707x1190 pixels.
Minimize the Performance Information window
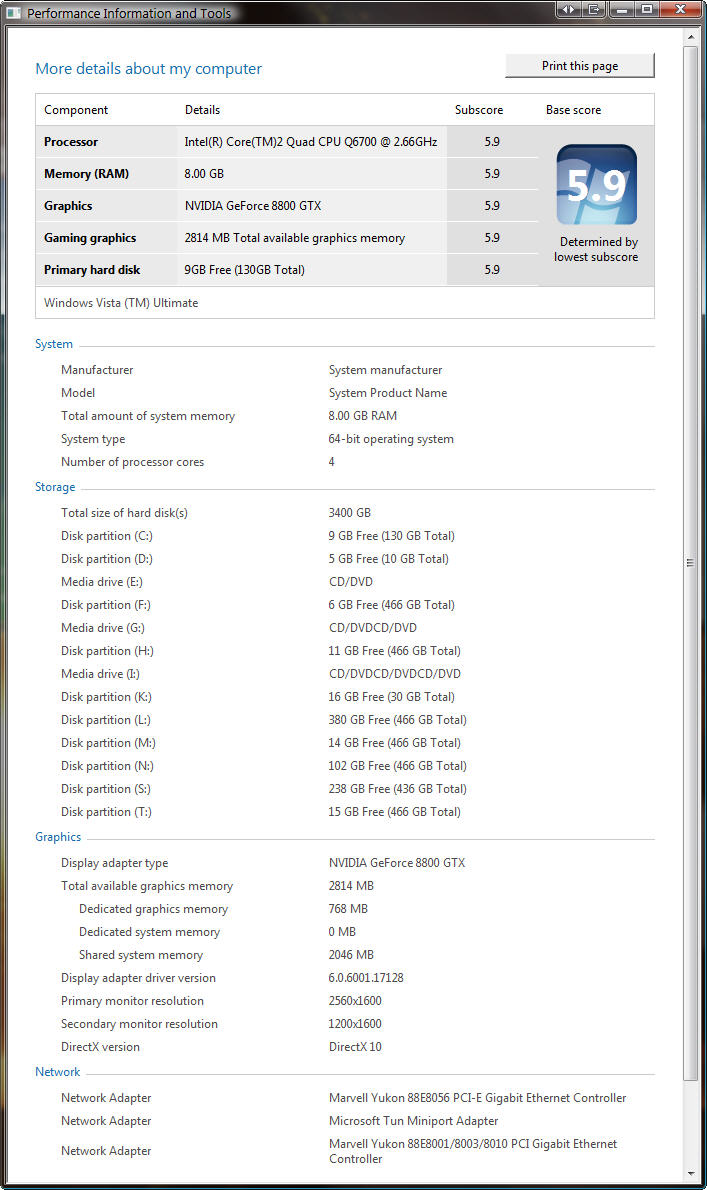(x=621, y=9)
